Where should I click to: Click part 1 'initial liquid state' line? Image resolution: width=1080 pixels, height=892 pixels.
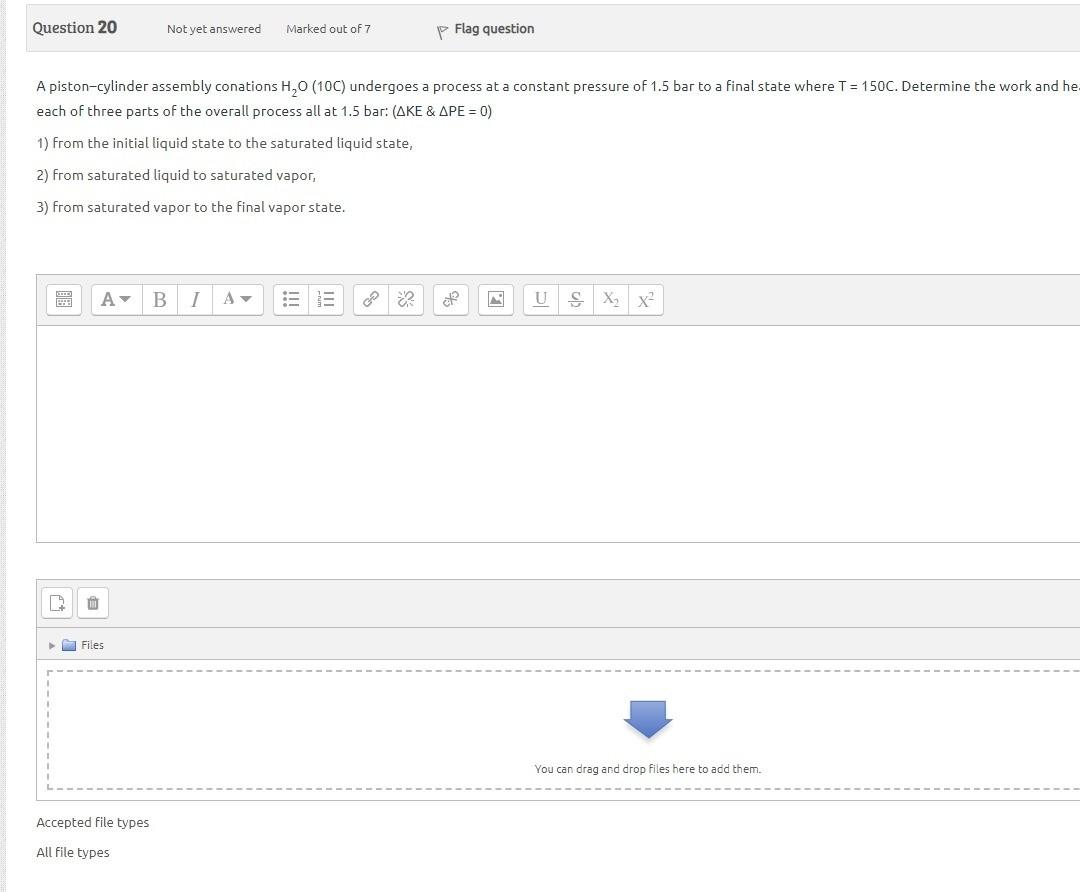point(225,143)
